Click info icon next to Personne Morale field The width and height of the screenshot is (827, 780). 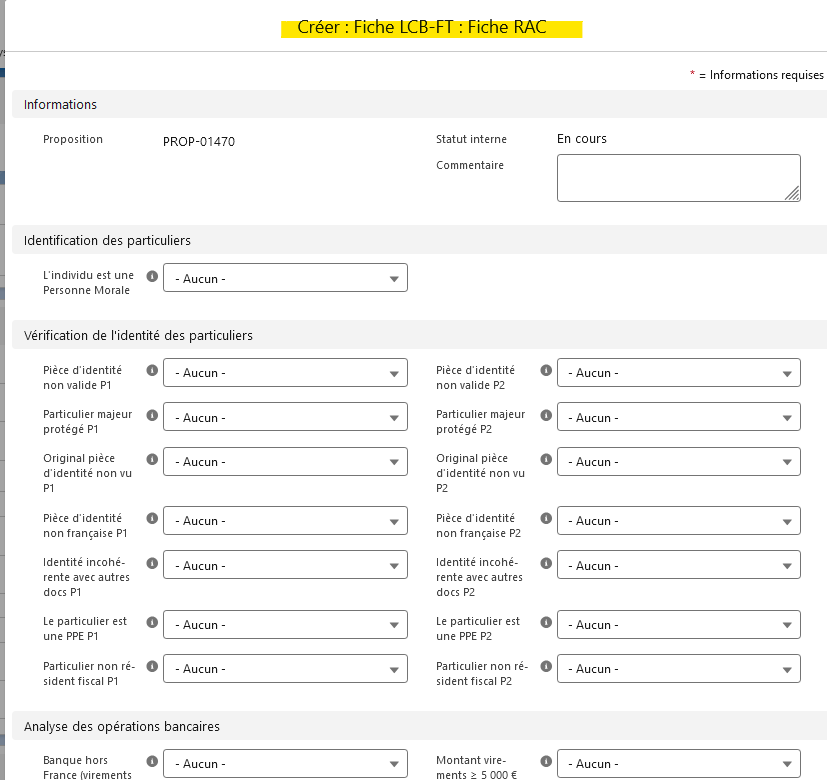tap(153, 276)
